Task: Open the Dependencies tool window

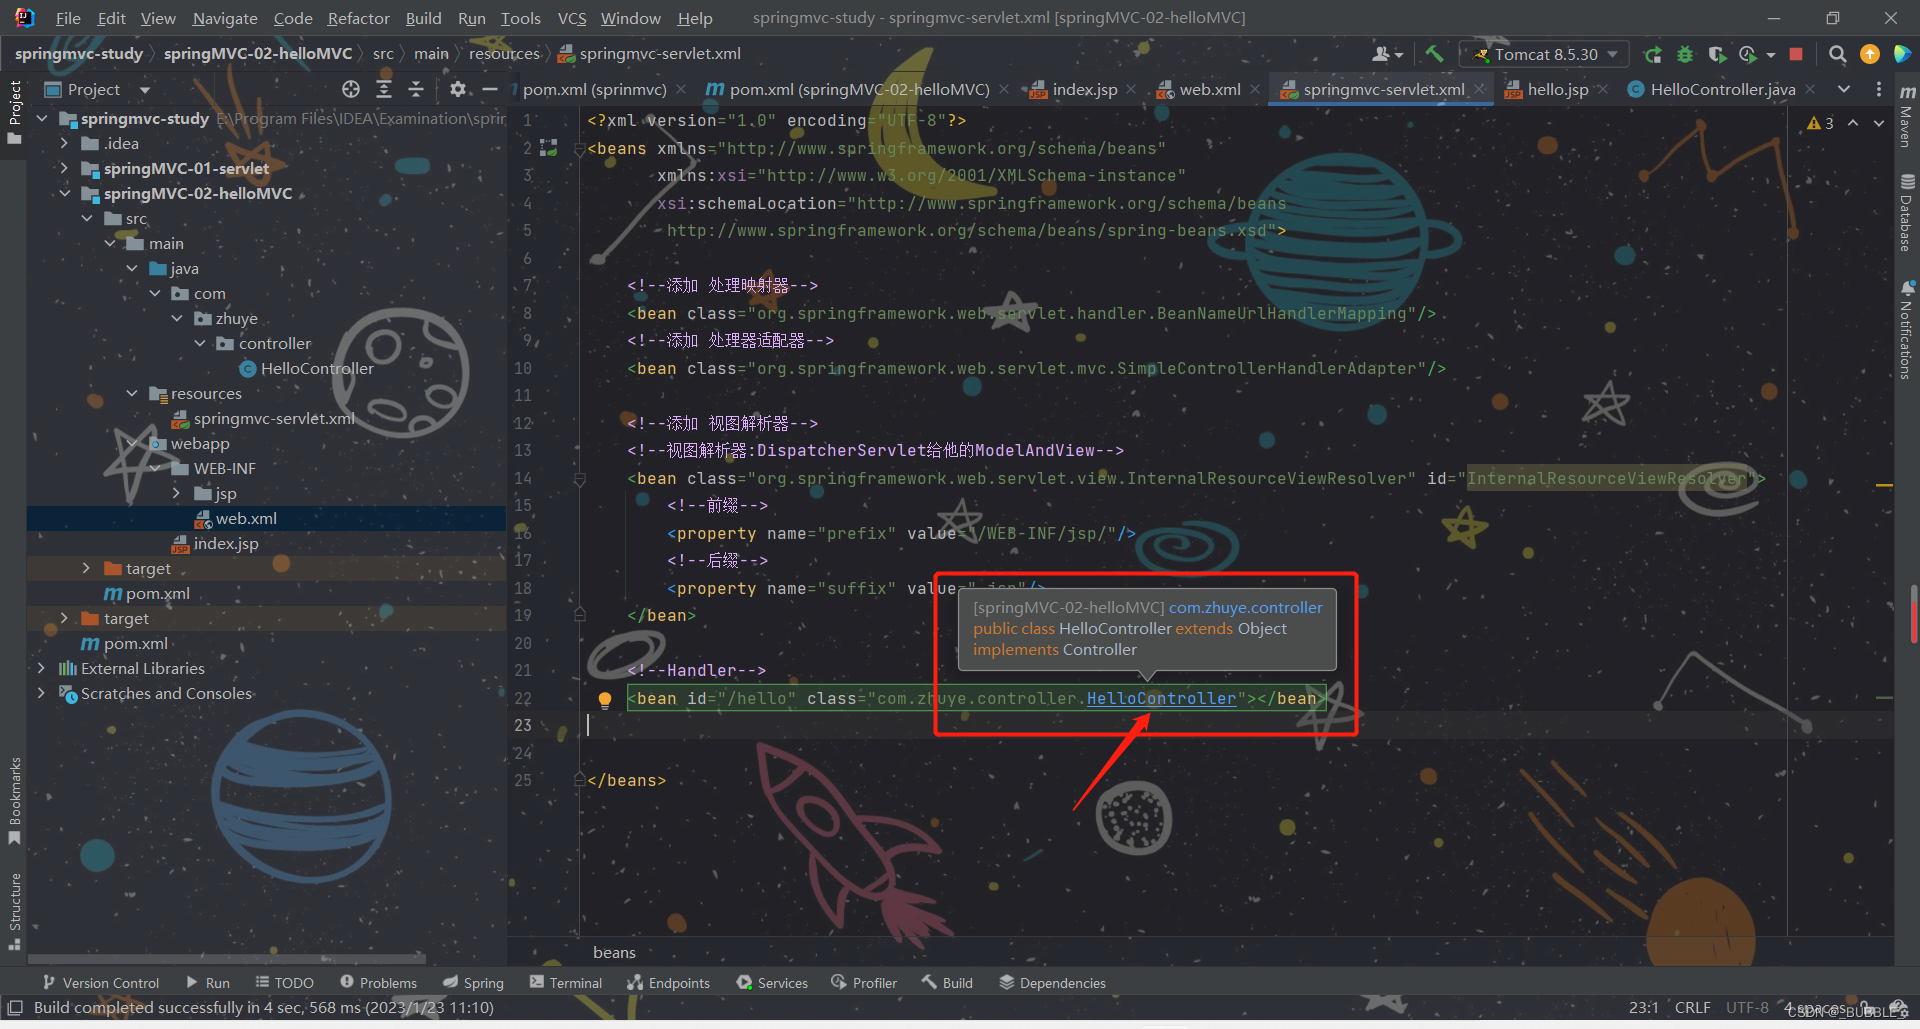Action: tap(1052, 983)
